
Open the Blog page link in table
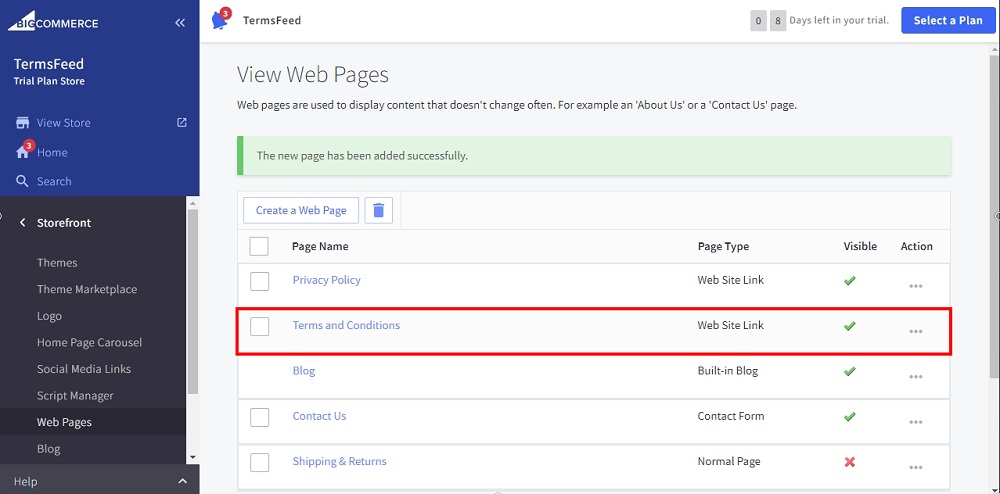[x=304, y=371]
